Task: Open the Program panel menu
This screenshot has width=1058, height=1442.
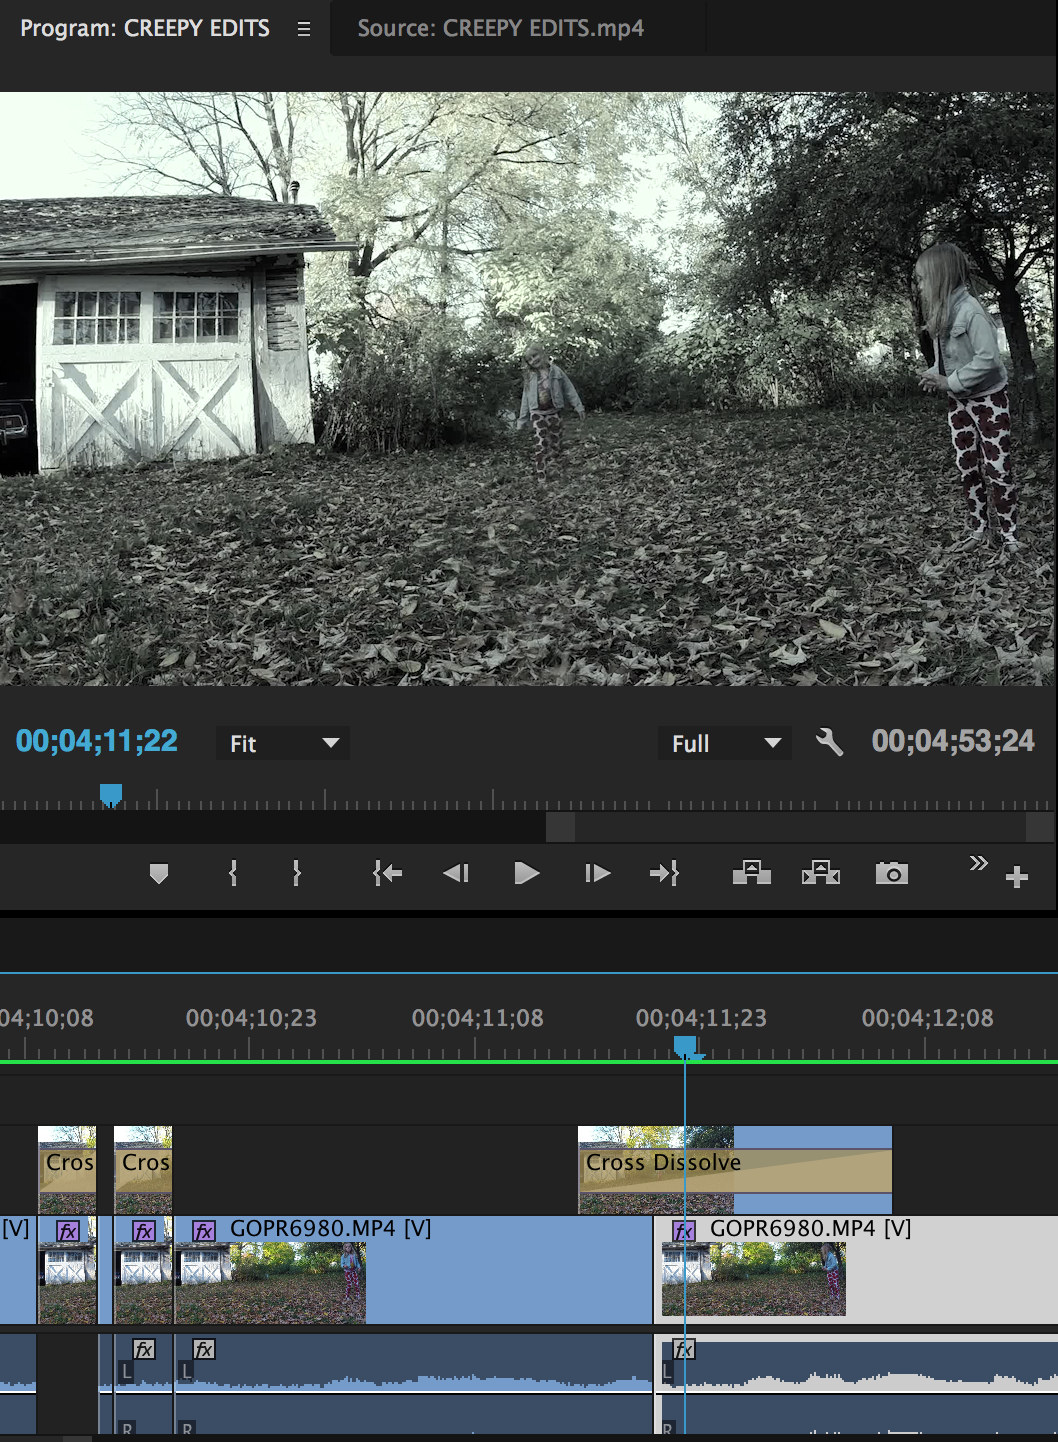Action: (x=303, y=29)
